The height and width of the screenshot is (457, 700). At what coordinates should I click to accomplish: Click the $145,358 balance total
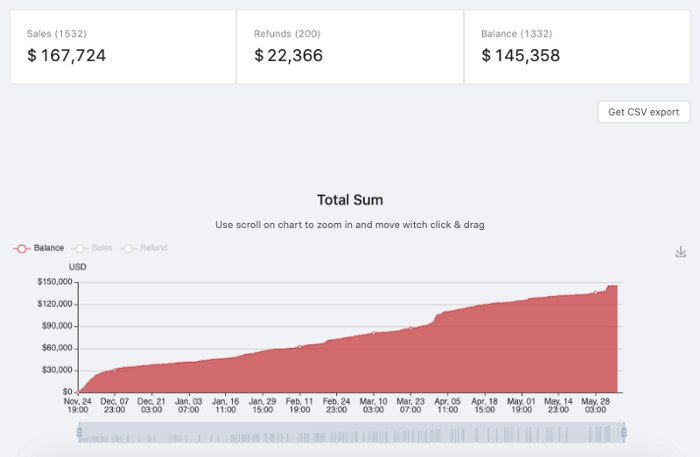coord(521,56)
